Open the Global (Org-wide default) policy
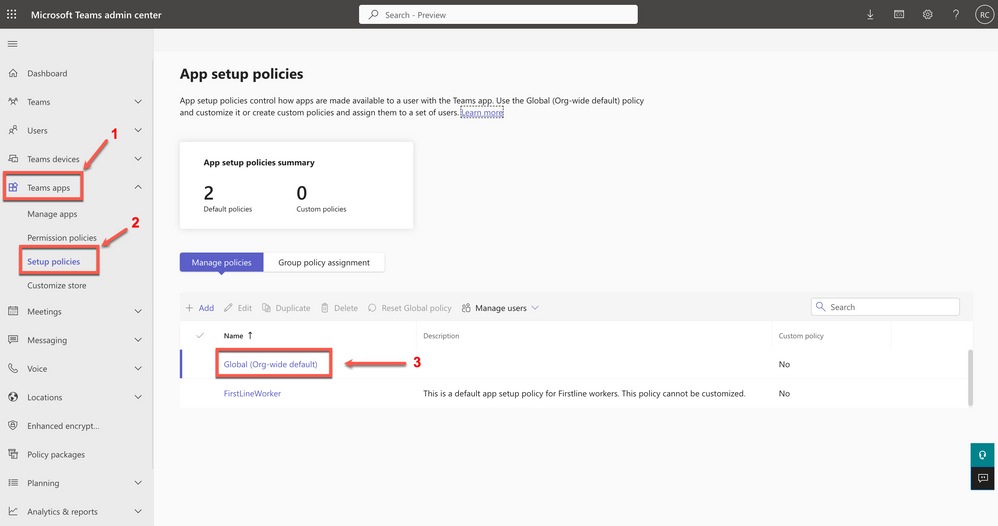This screenshot has height=526, width=998. click(x=270, y=364)
